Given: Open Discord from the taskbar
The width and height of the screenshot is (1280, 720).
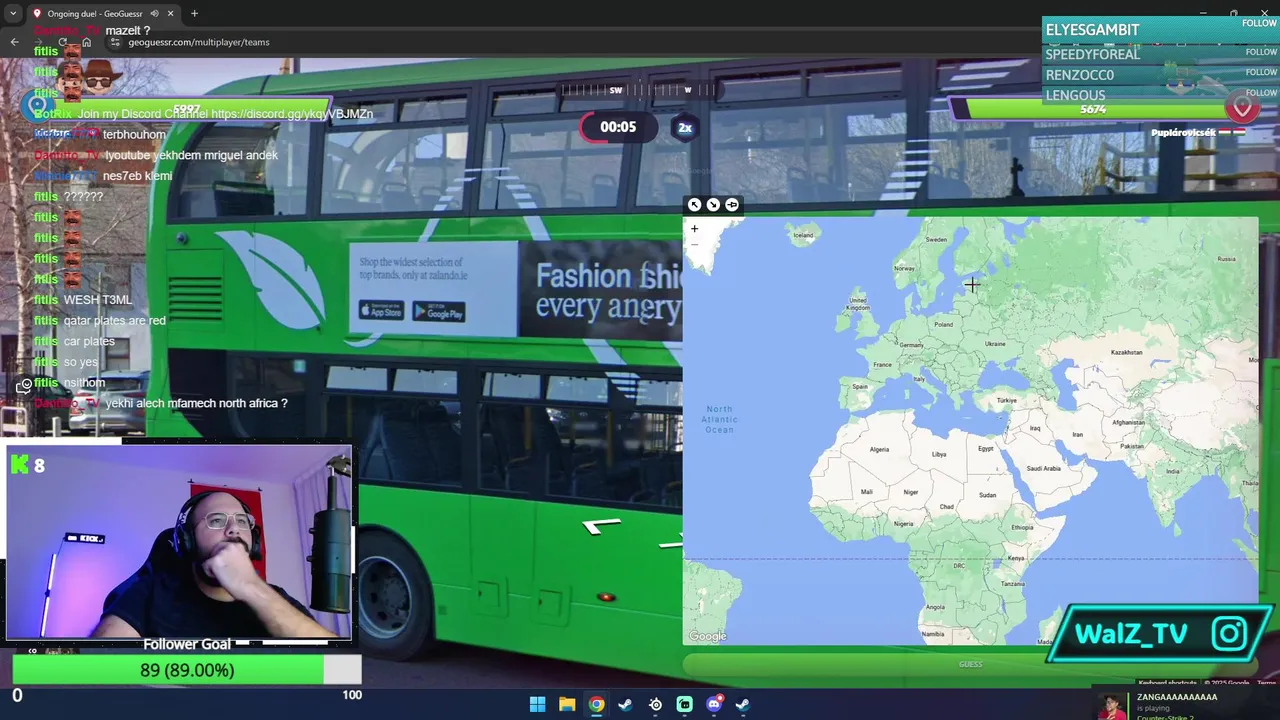Looking at the screenshot, I should [714, 704].
